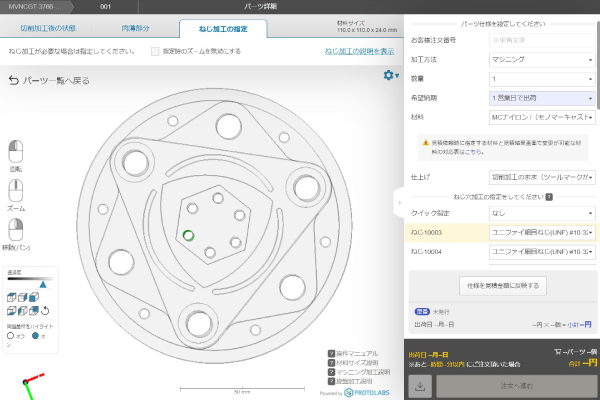The width and height of the screenshot is (600, 400).
Task: Select the オン highlight radio button
Action: pos(36,335)
